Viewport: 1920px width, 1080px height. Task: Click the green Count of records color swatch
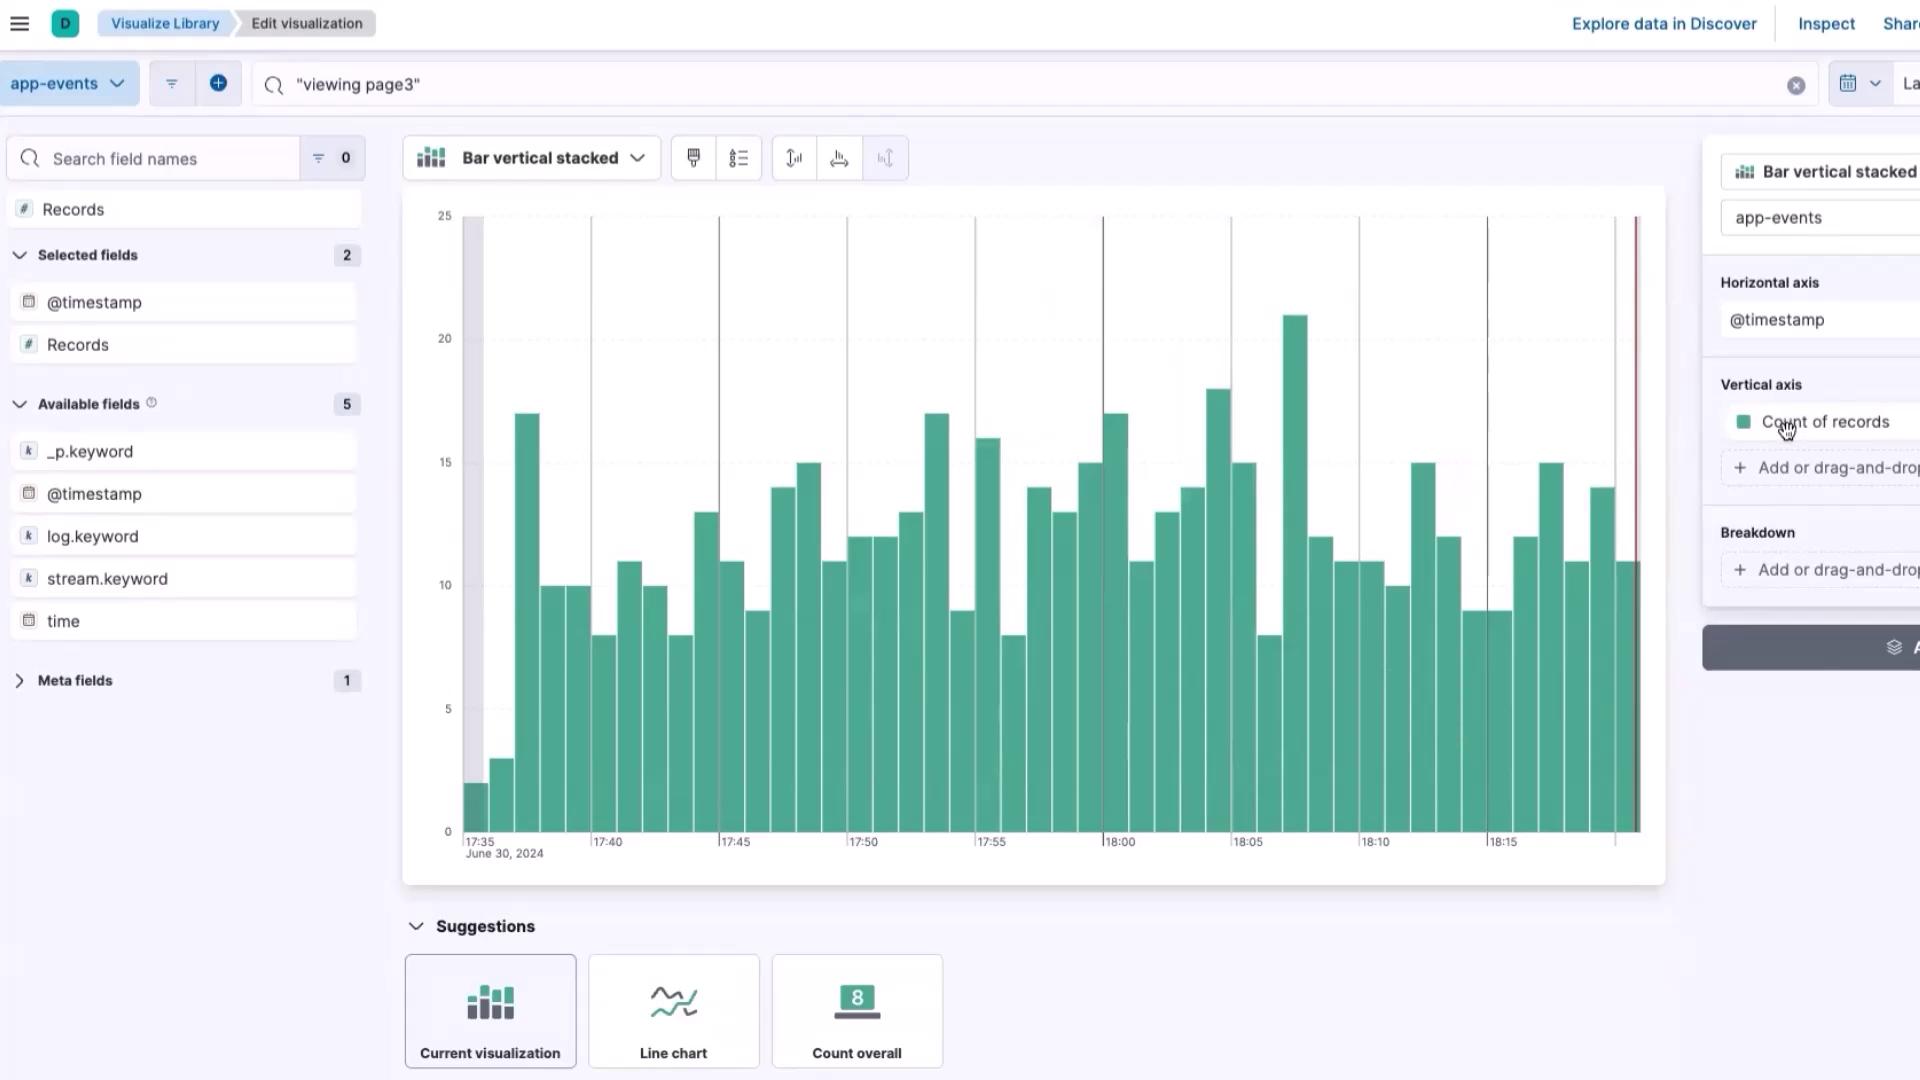tap(1743, 422)
